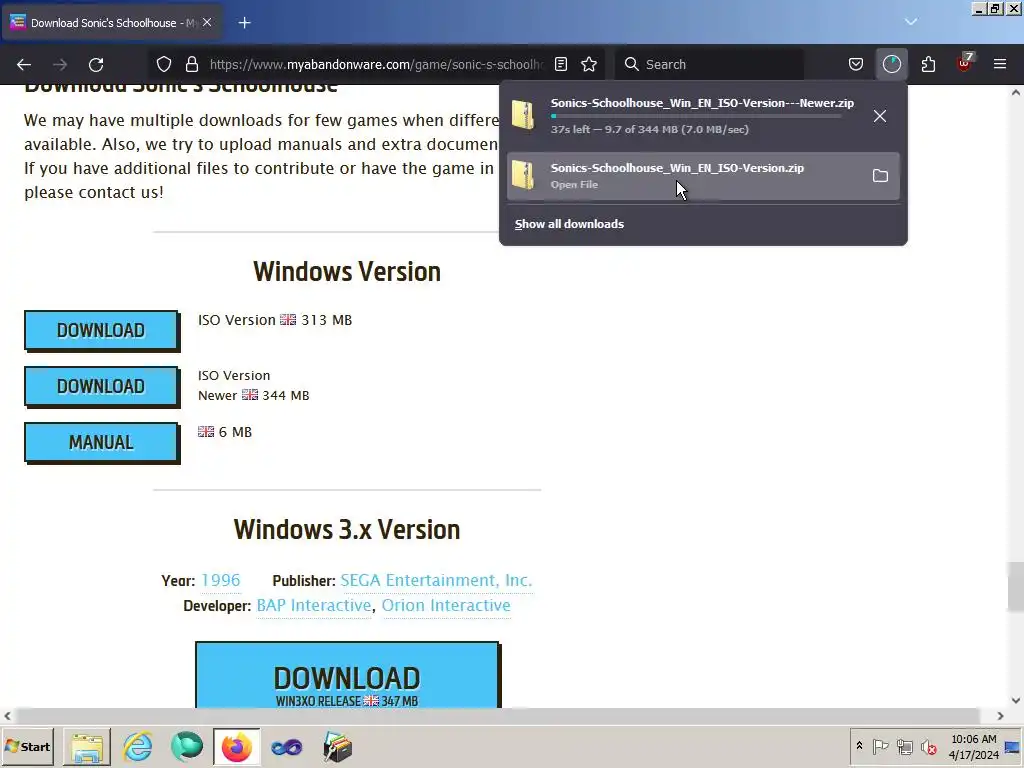This screenshot has width=1024, height=768.
Task: Open the archive tool taskbar icon
Action: 337,747
